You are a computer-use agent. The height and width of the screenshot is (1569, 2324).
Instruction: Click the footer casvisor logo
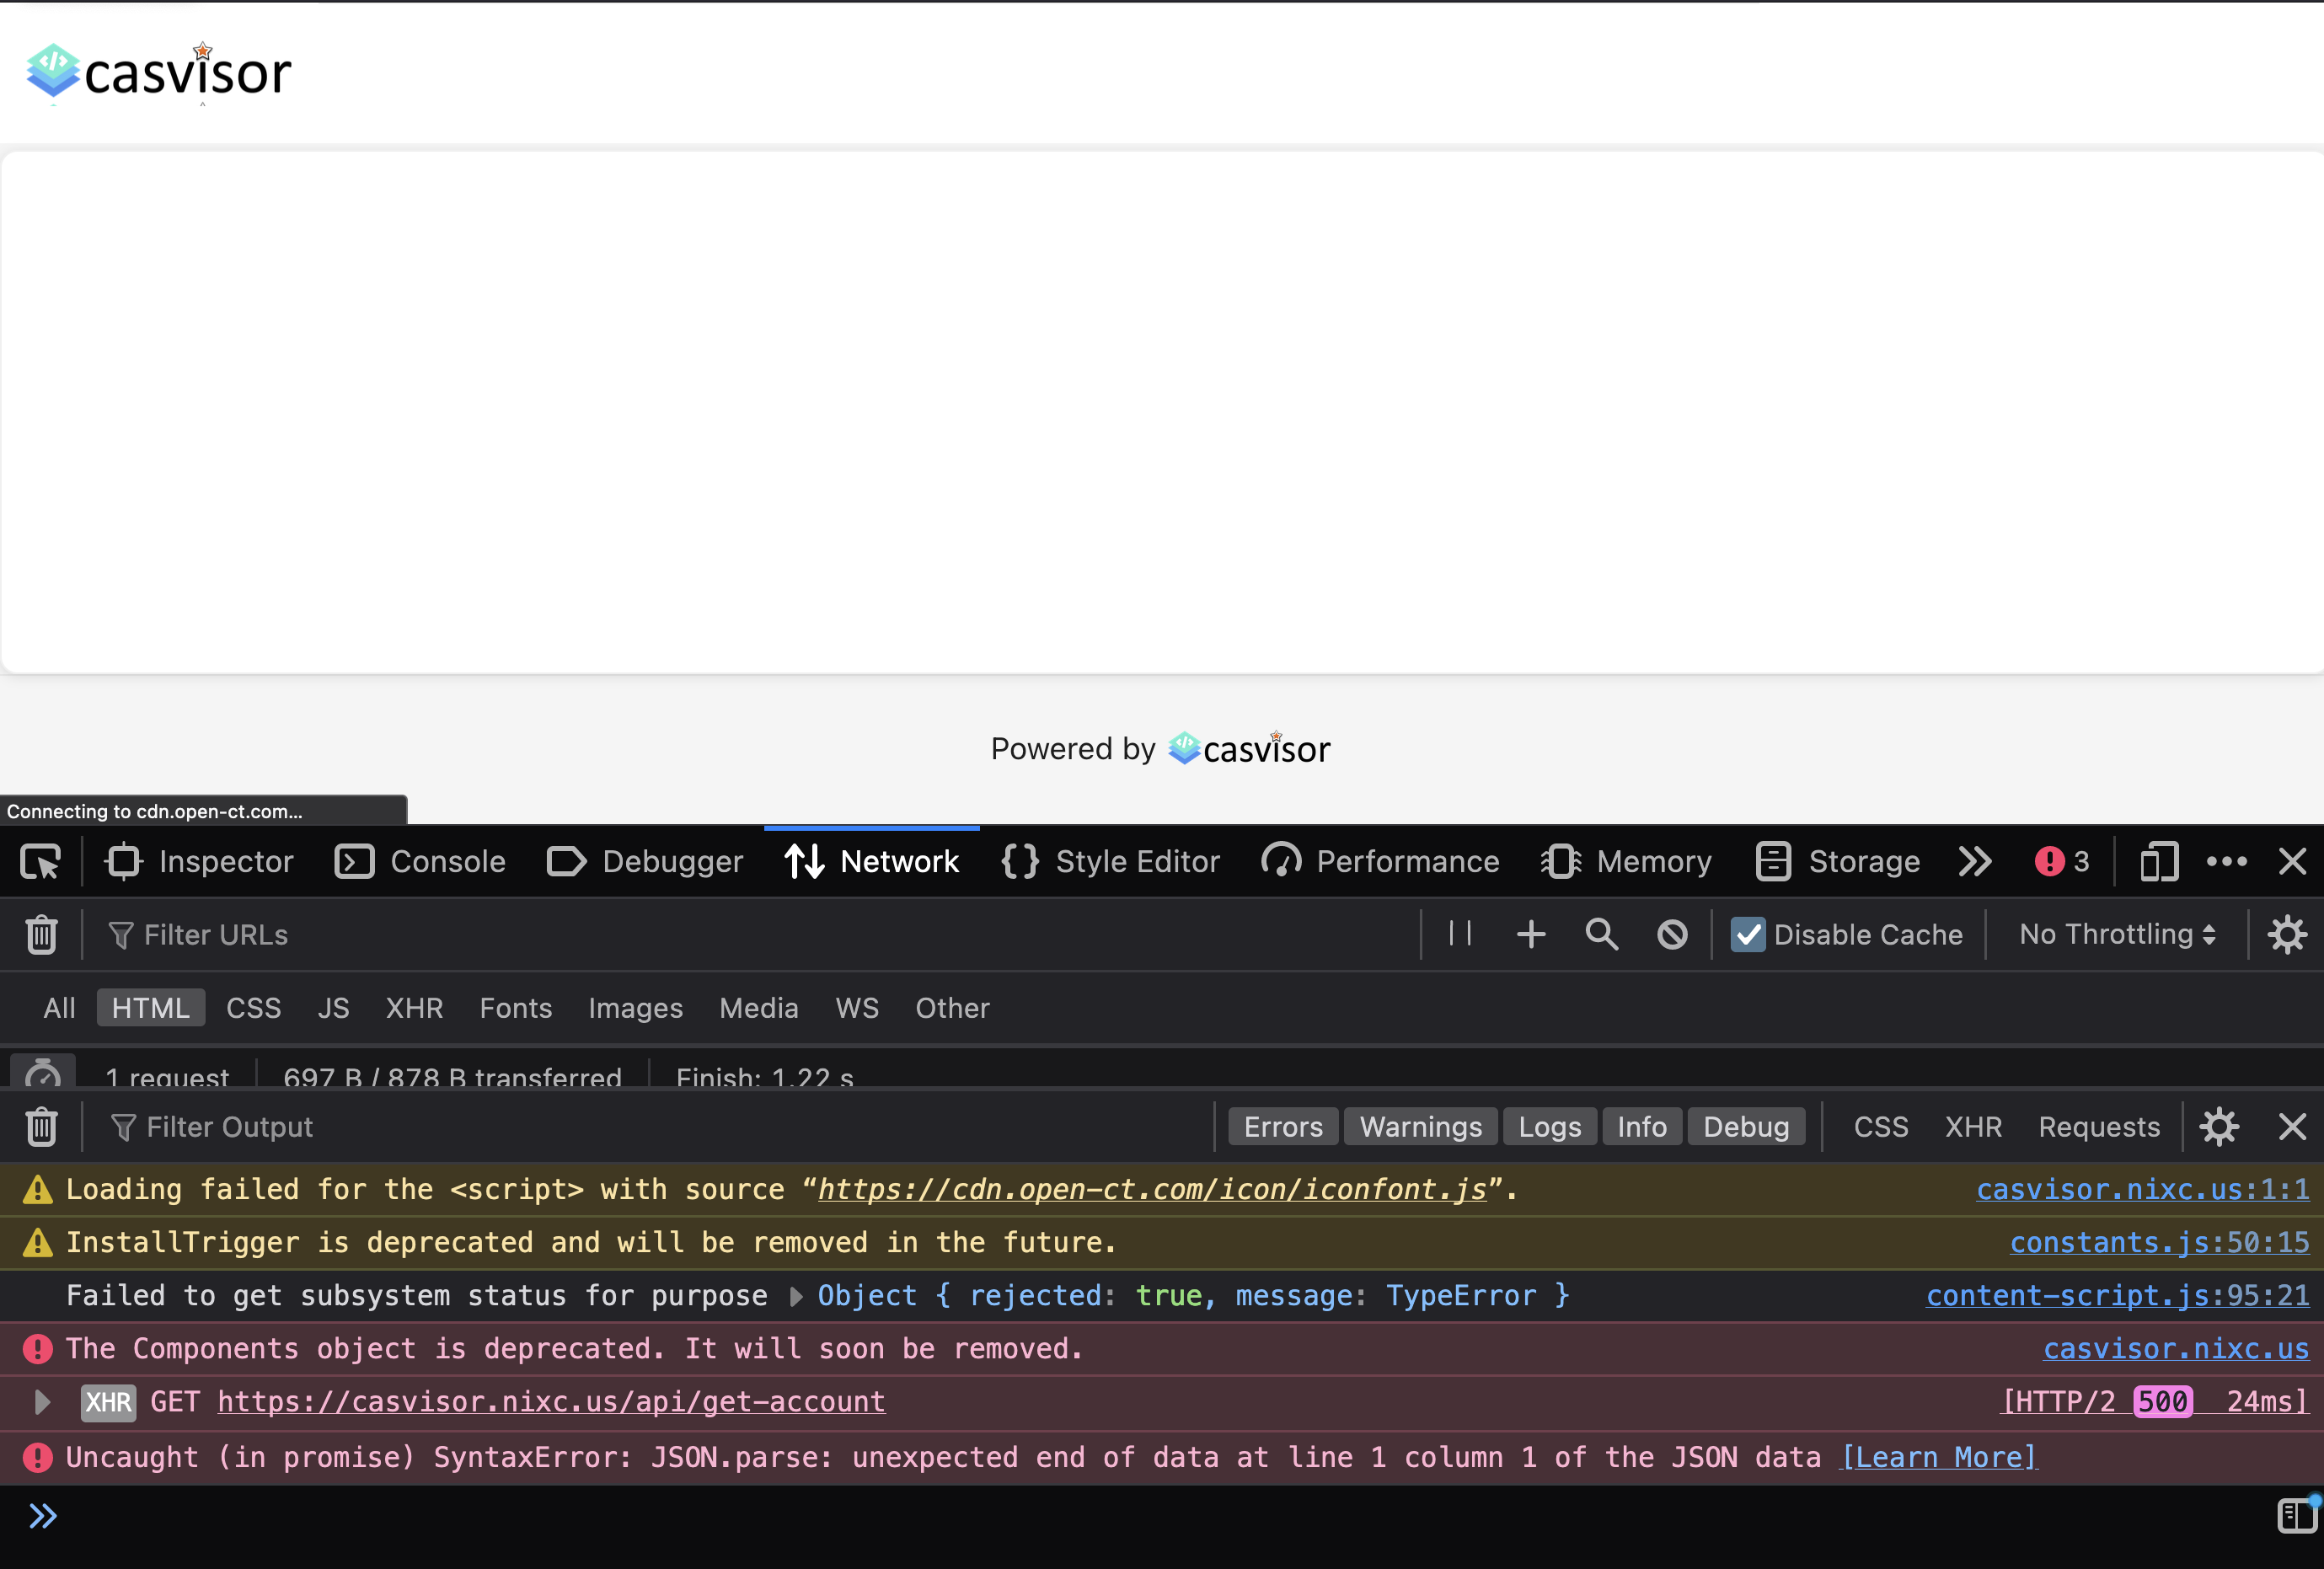[x=1249, y=748]
